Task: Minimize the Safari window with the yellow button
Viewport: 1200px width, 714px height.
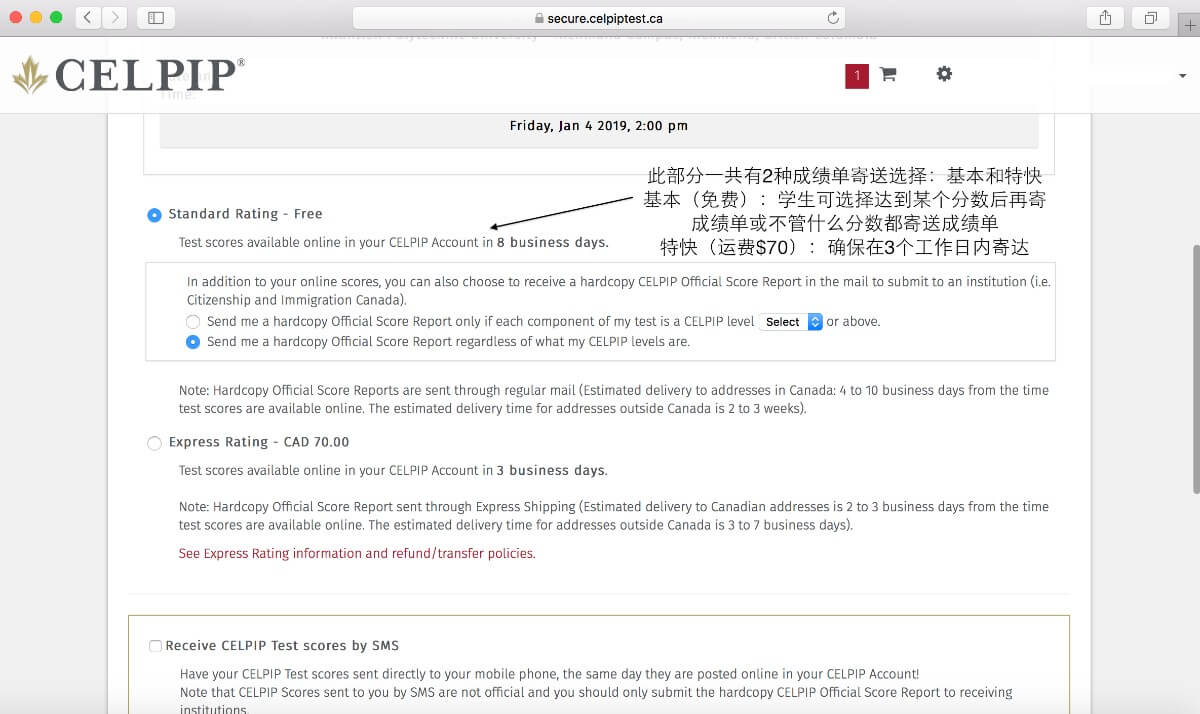Action: (x=36, y=17)
